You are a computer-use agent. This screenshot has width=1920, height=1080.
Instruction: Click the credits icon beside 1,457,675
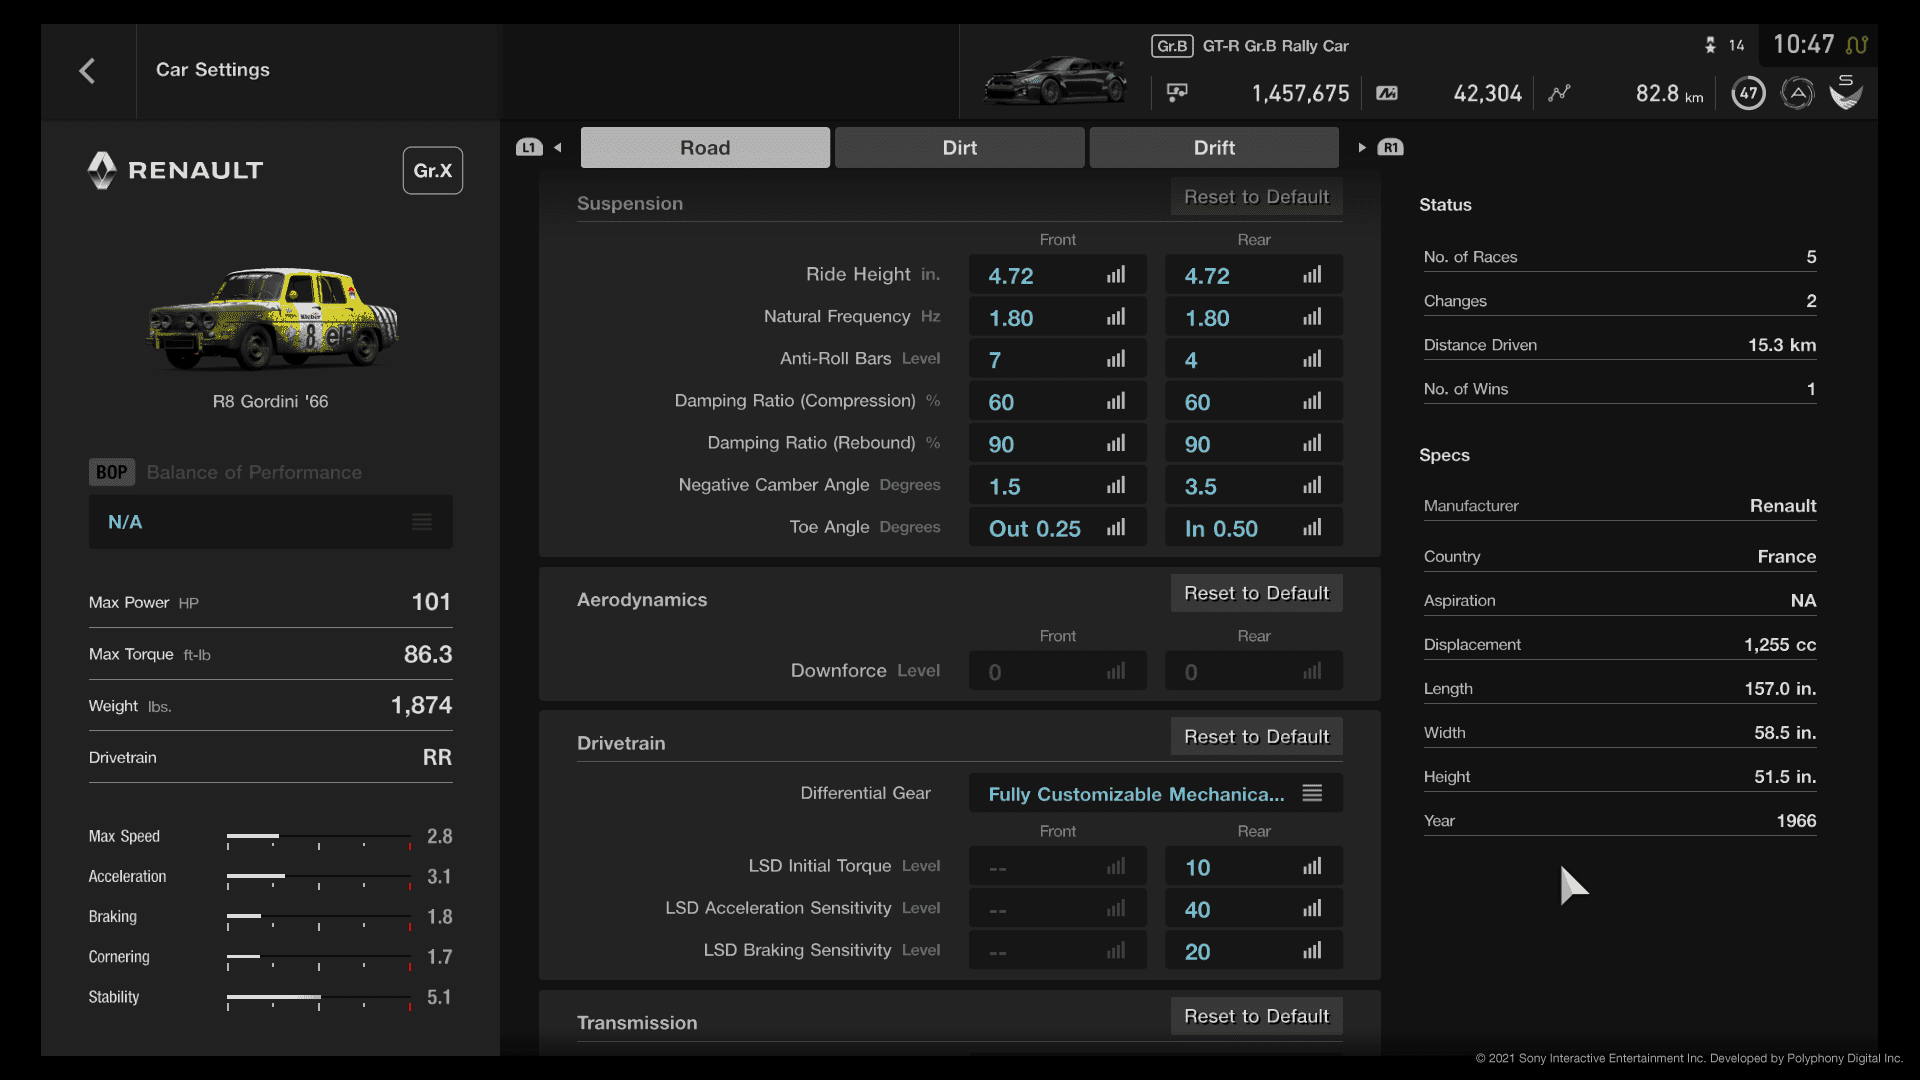pyautogui.click(x=1177, y=93)
